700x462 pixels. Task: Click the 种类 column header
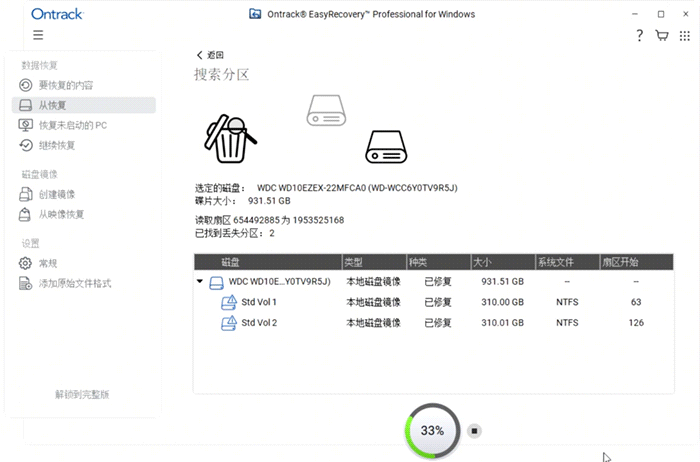[x=438, y=262]
